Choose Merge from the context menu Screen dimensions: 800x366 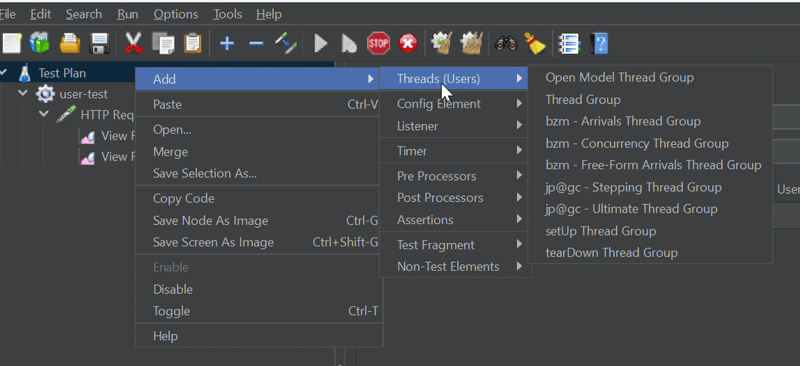pyautogui.click(x=258, y=152)
